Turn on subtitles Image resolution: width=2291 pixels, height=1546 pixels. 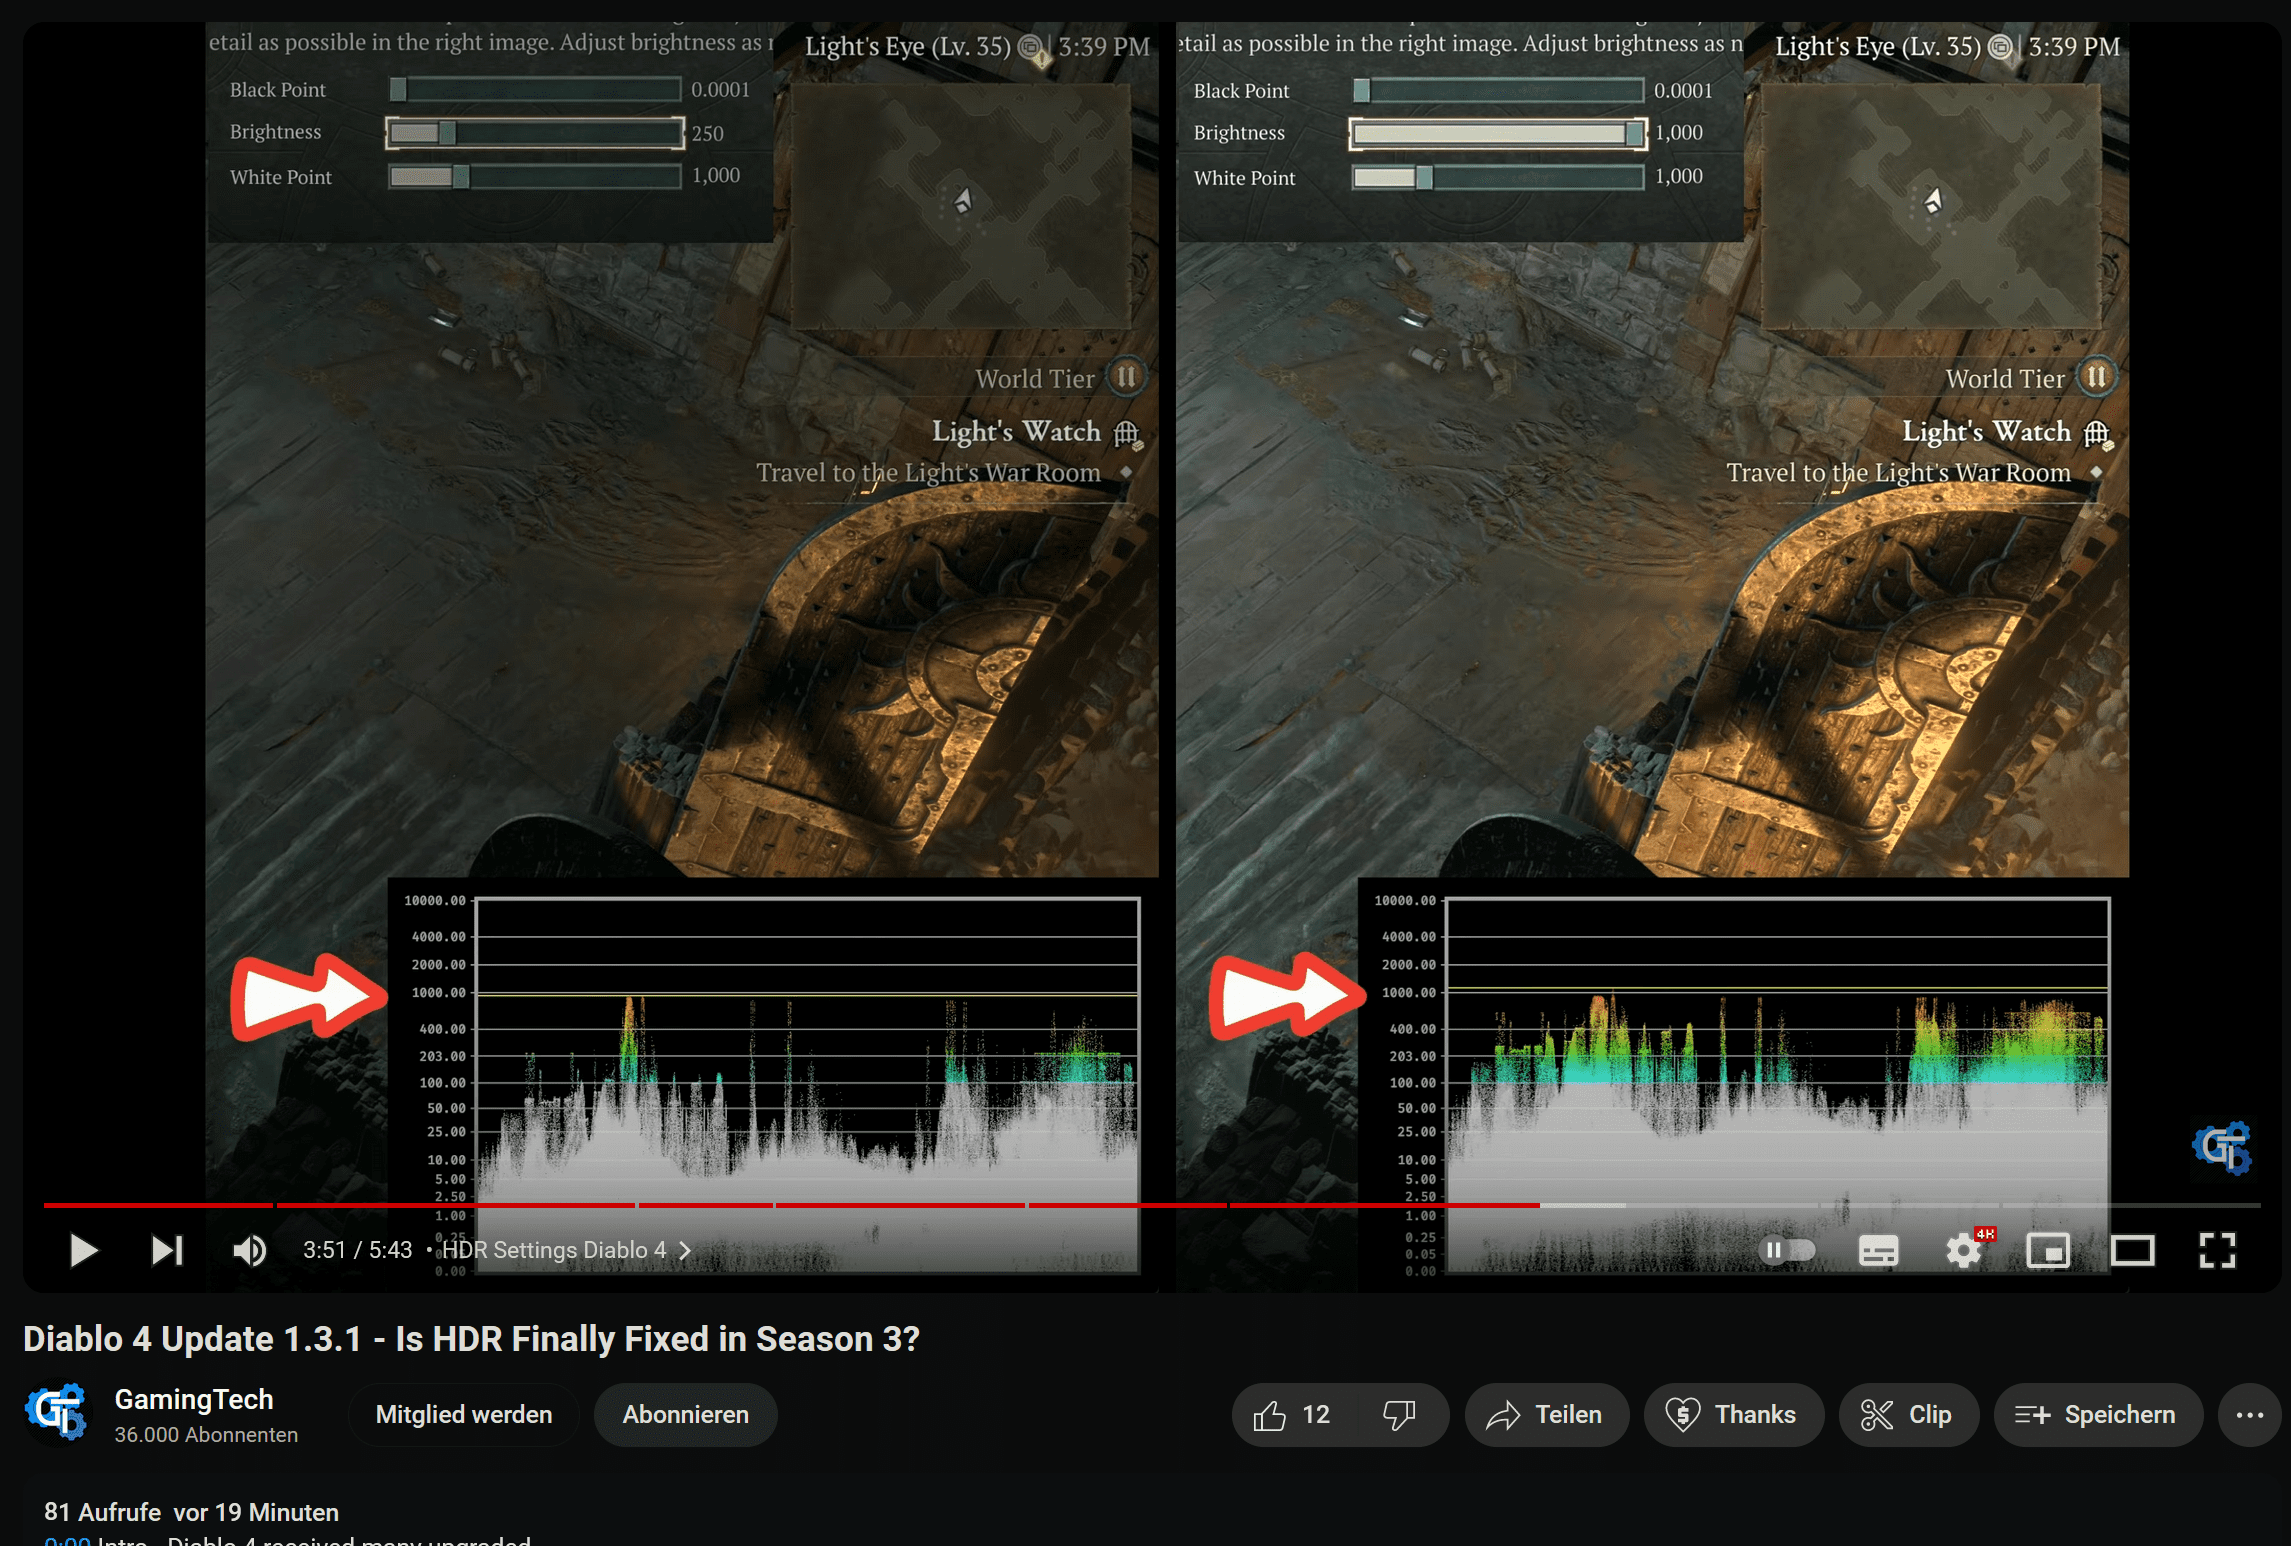click(1878, 1250)
